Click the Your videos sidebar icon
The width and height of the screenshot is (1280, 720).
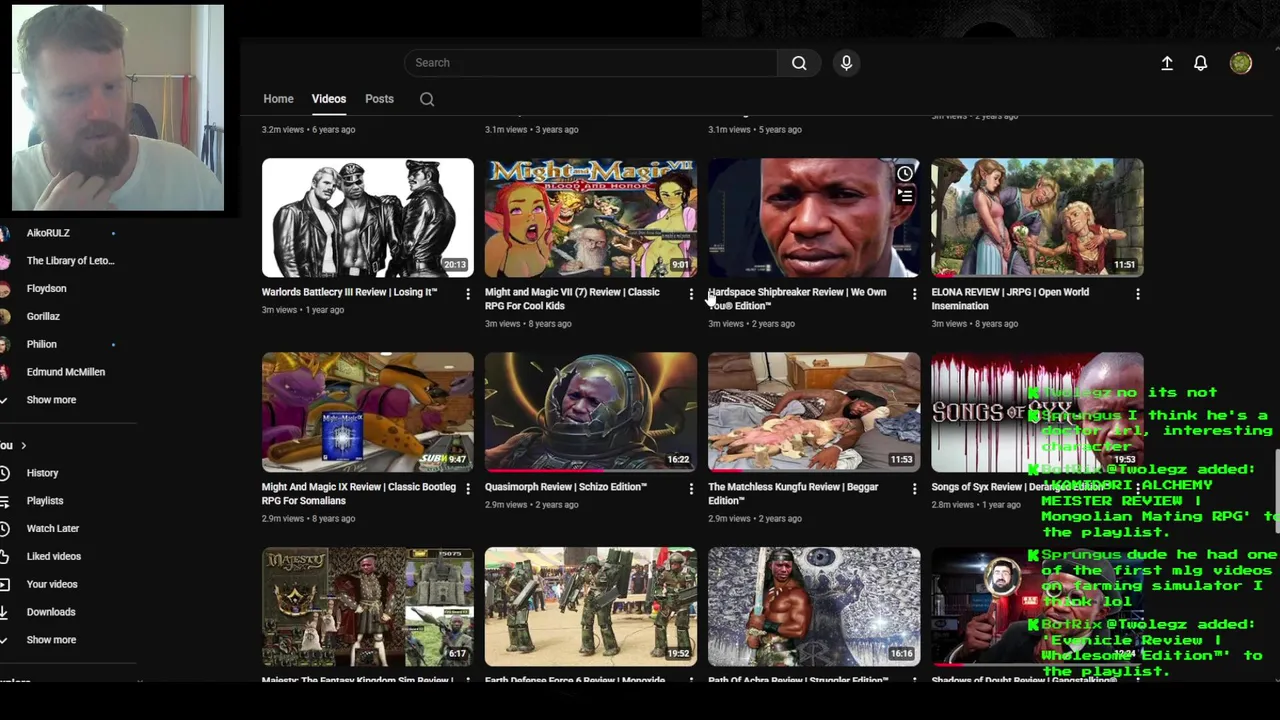(5, 584)
